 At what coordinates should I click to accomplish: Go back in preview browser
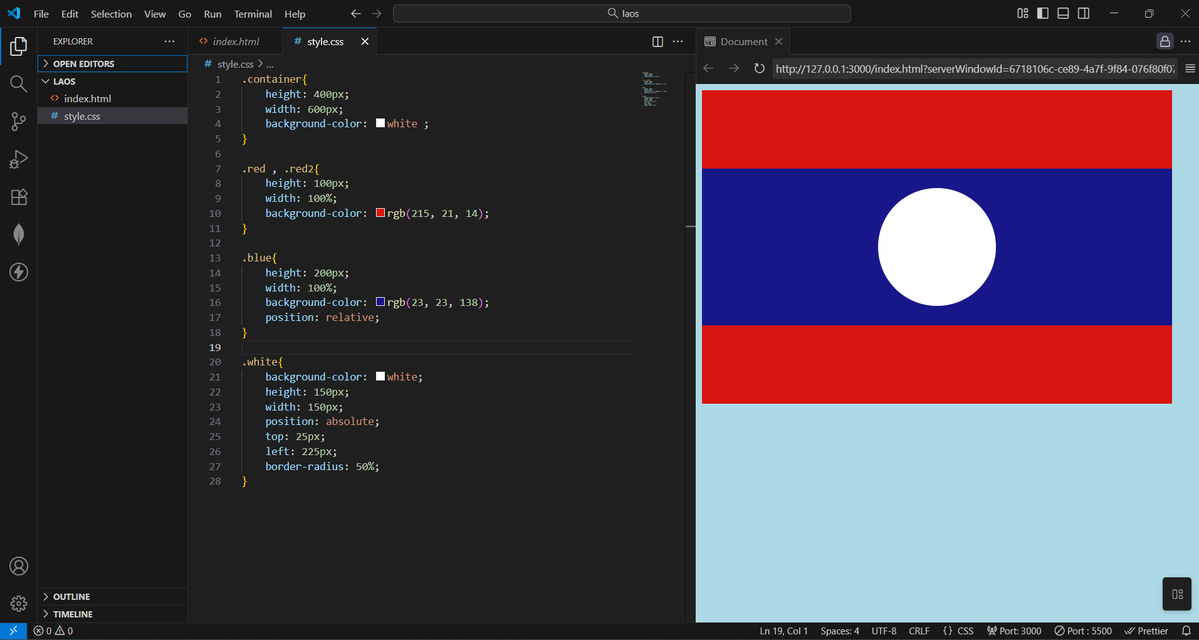708,69
